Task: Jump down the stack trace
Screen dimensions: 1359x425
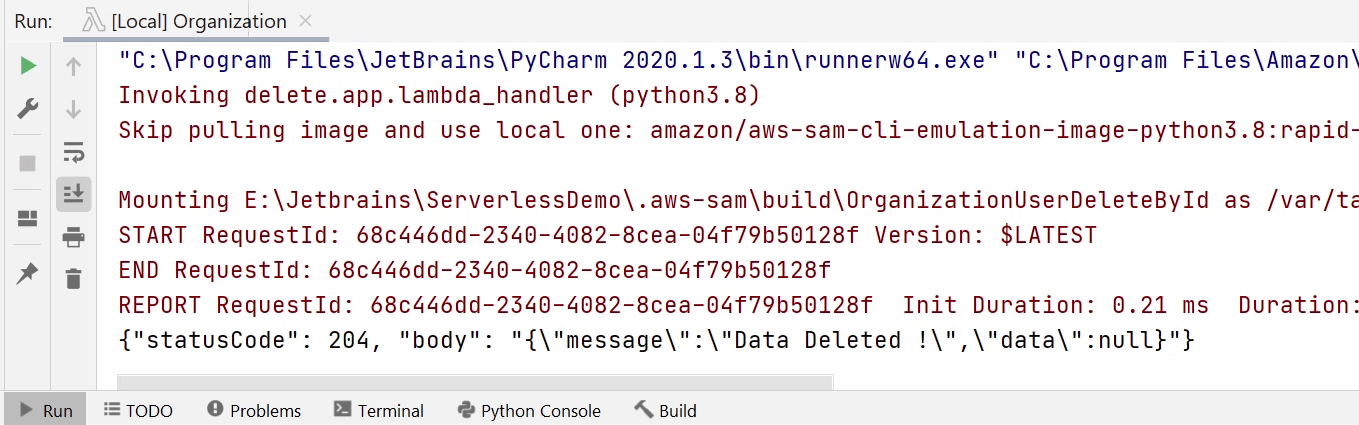Action: (x=73, y=109)
